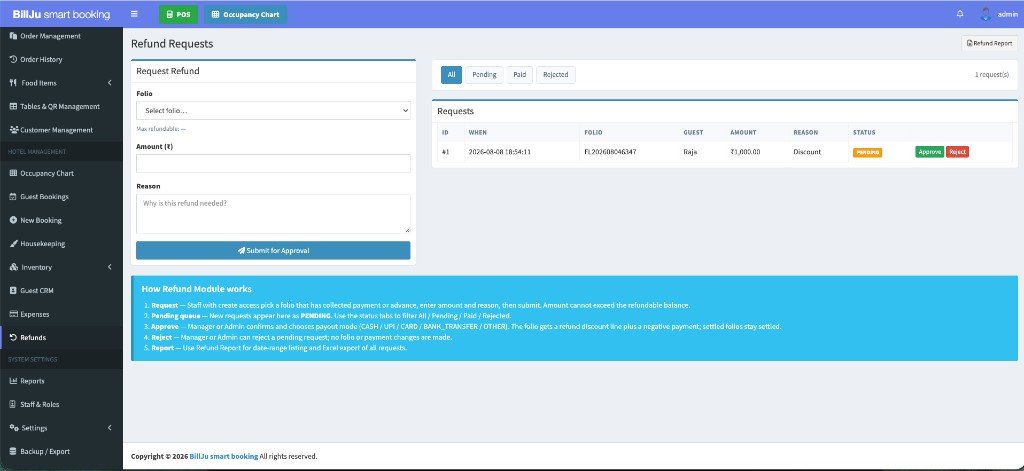Select the All filter tab
1024x471 pixels.
pos(451,74)
